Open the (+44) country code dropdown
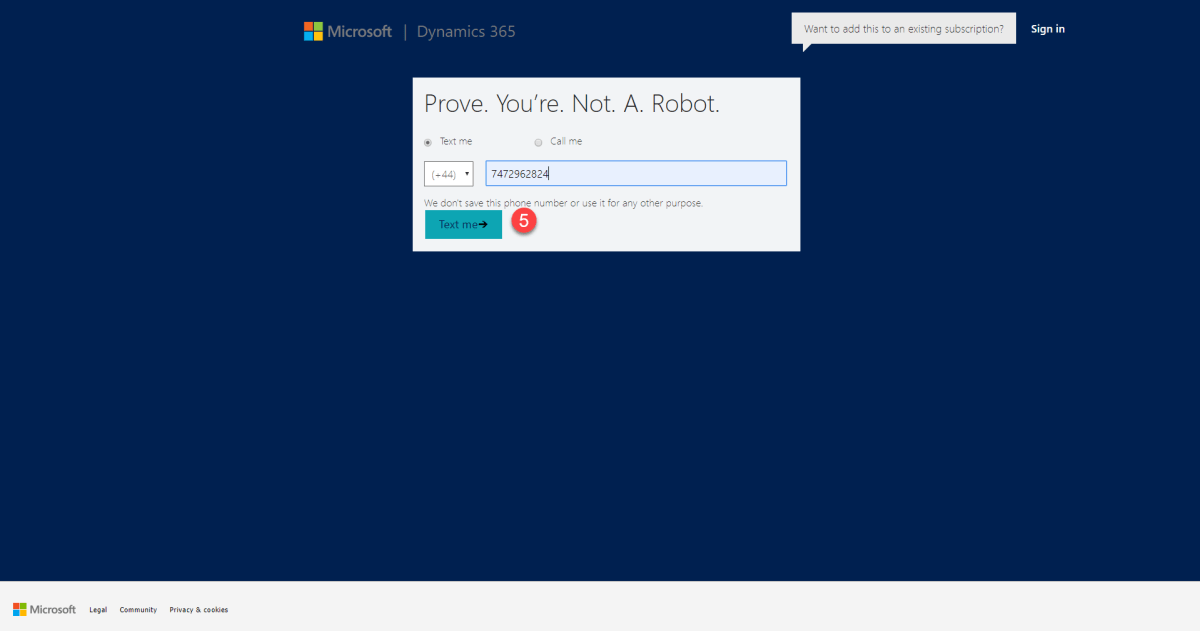The height and width of the screenshot is (631, 1200). pos(449,174)
